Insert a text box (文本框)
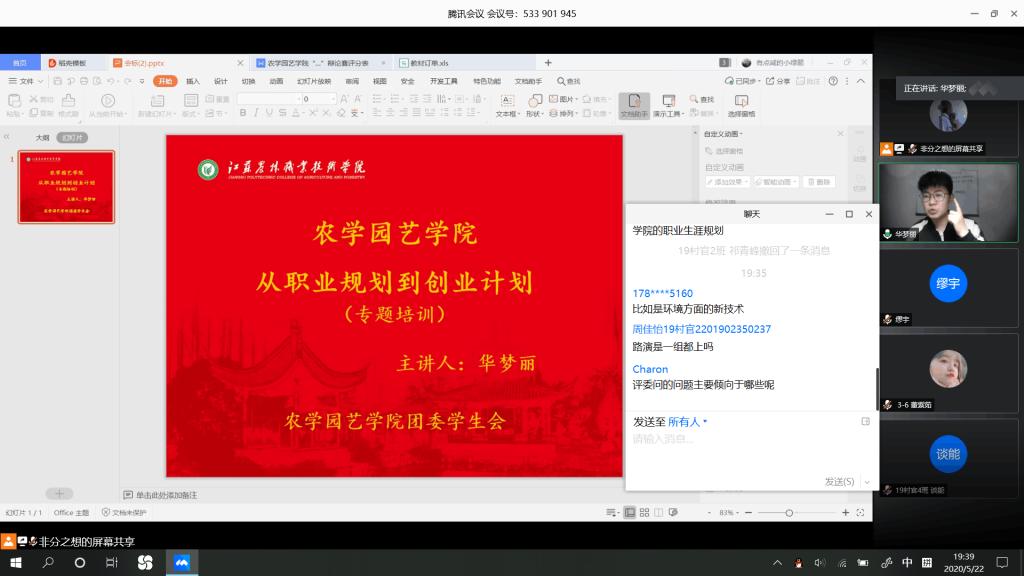 click(507, 104)
